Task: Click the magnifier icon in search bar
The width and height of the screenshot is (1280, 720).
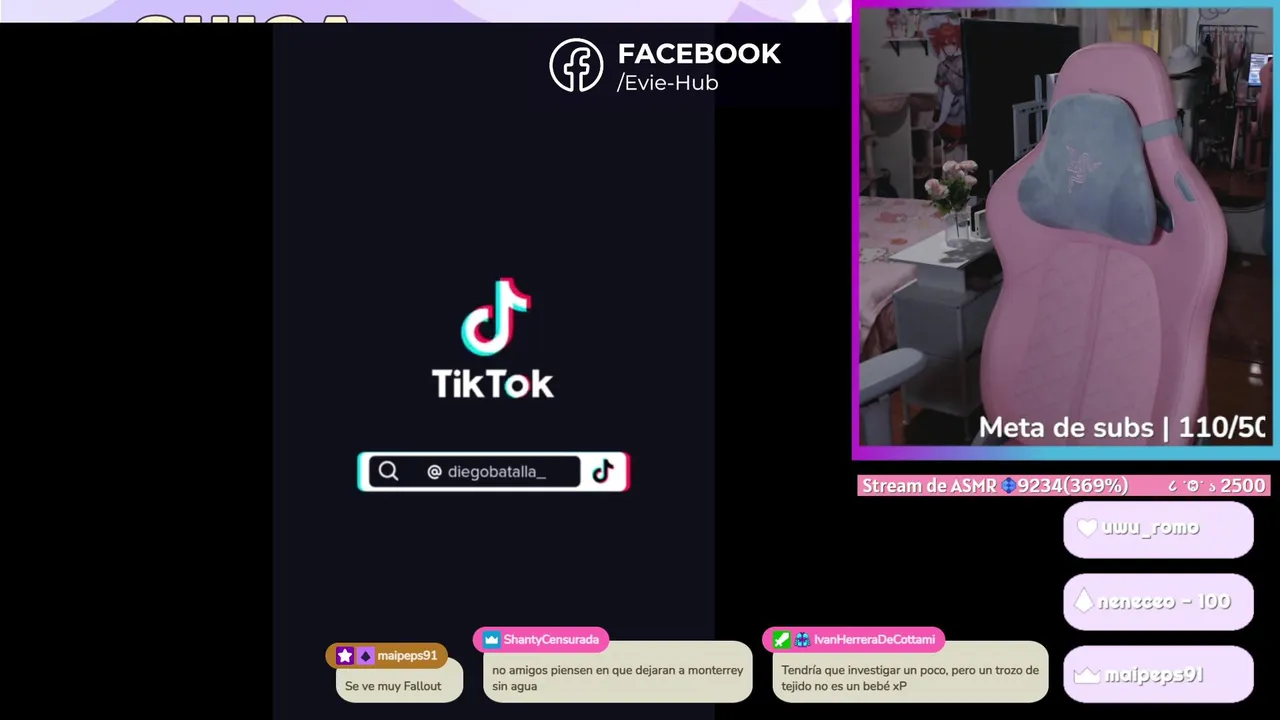Action: coord(389,472)
